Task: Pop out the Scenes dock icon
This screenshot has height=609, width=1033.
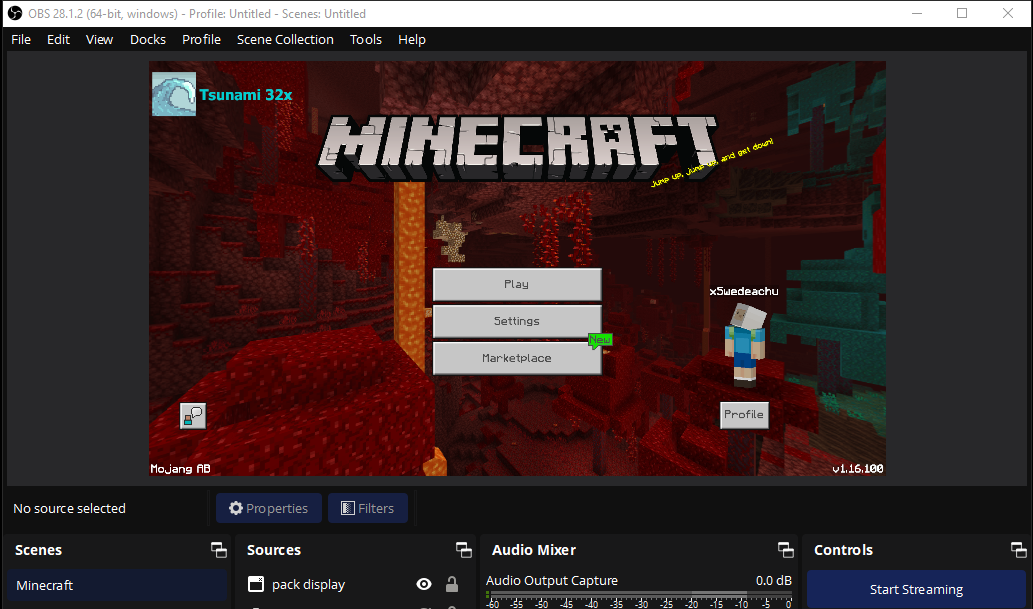Action: coord(218,549)
